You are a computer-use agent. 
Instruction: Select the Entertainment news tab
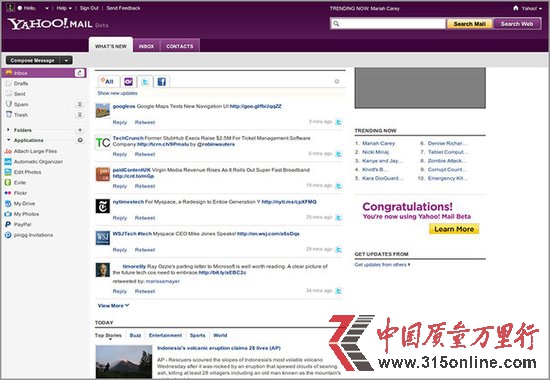point(165,335)
